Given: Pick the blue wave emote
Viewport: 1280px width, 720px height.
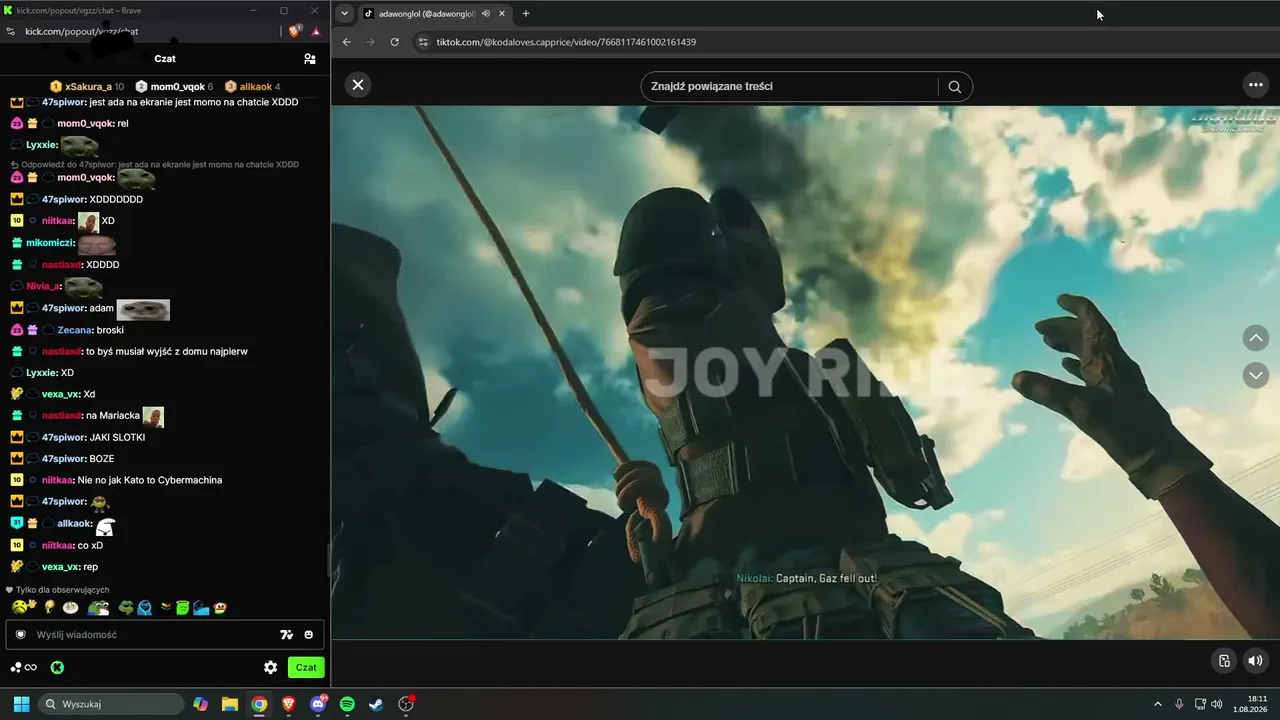Looking at the screenshot, I should point(201,607).
